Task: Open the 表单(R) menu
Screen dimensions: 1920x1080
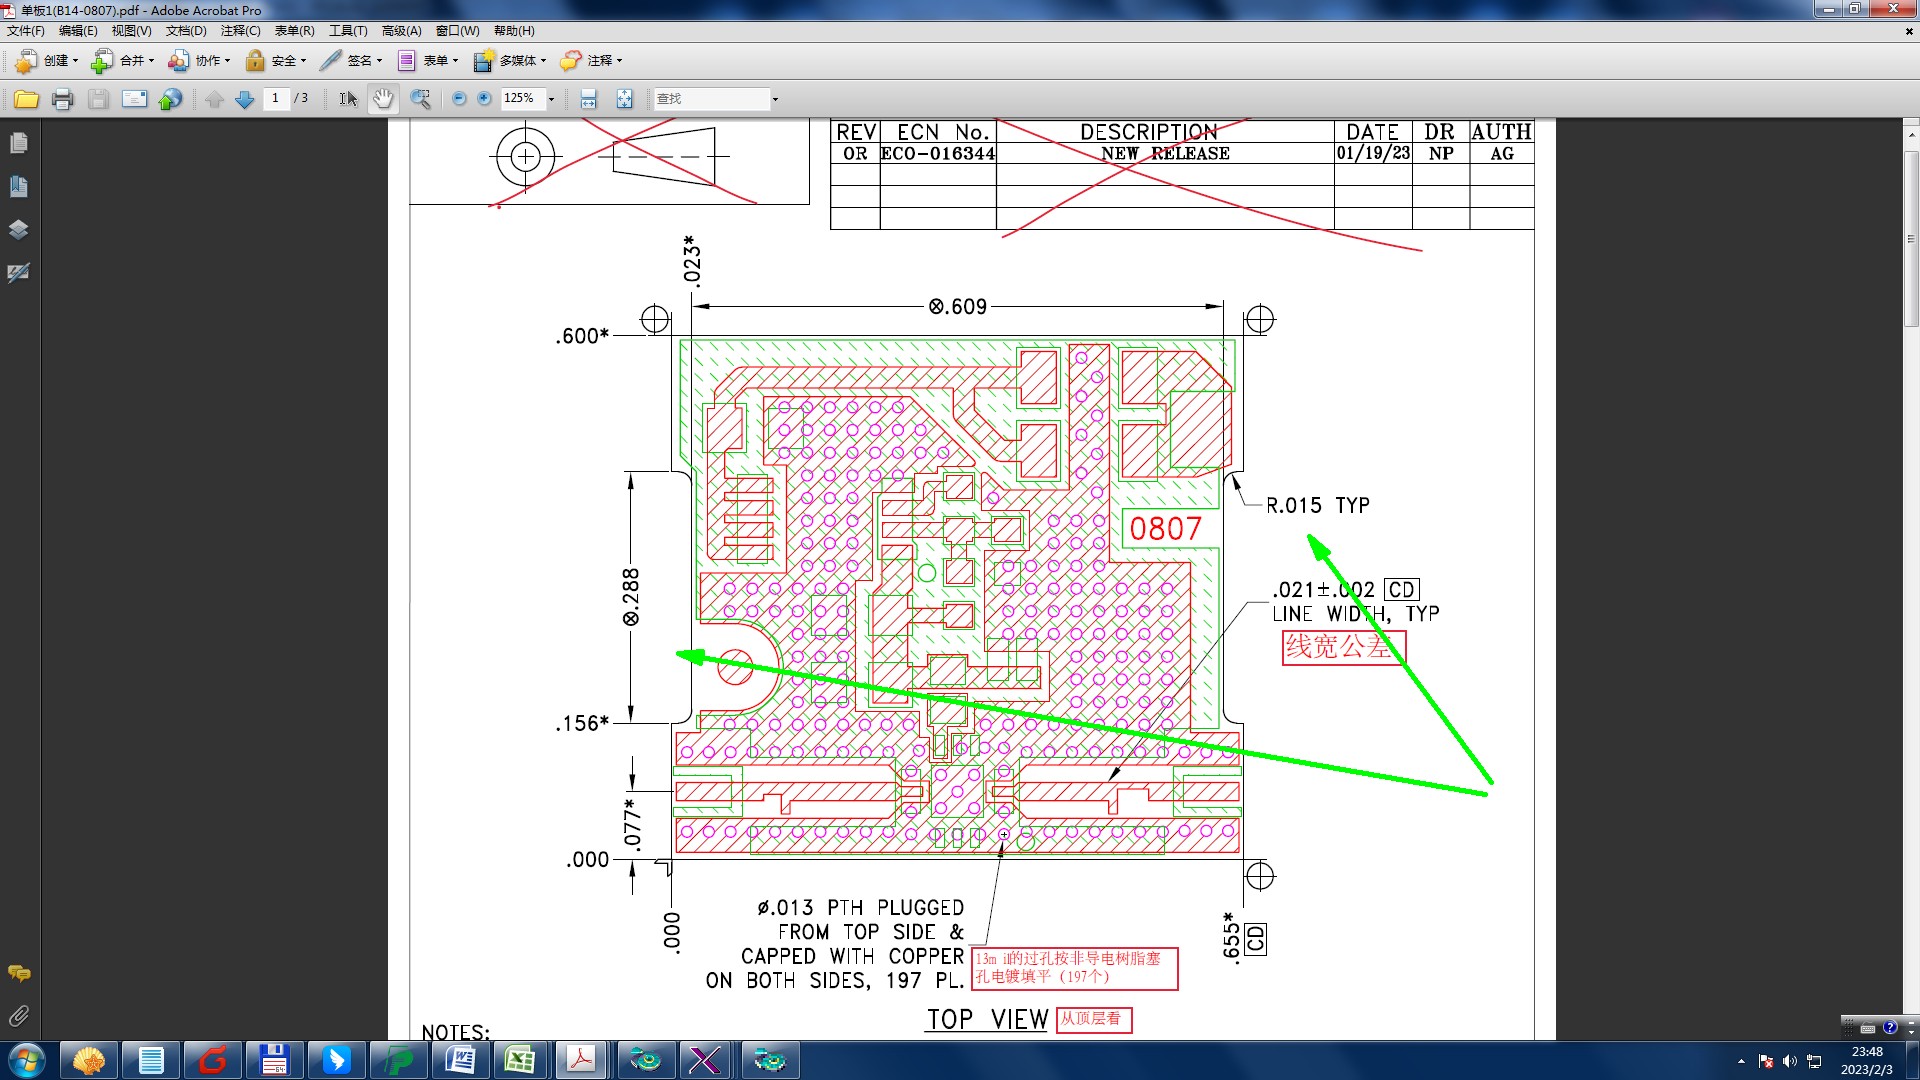Action: 294,31
